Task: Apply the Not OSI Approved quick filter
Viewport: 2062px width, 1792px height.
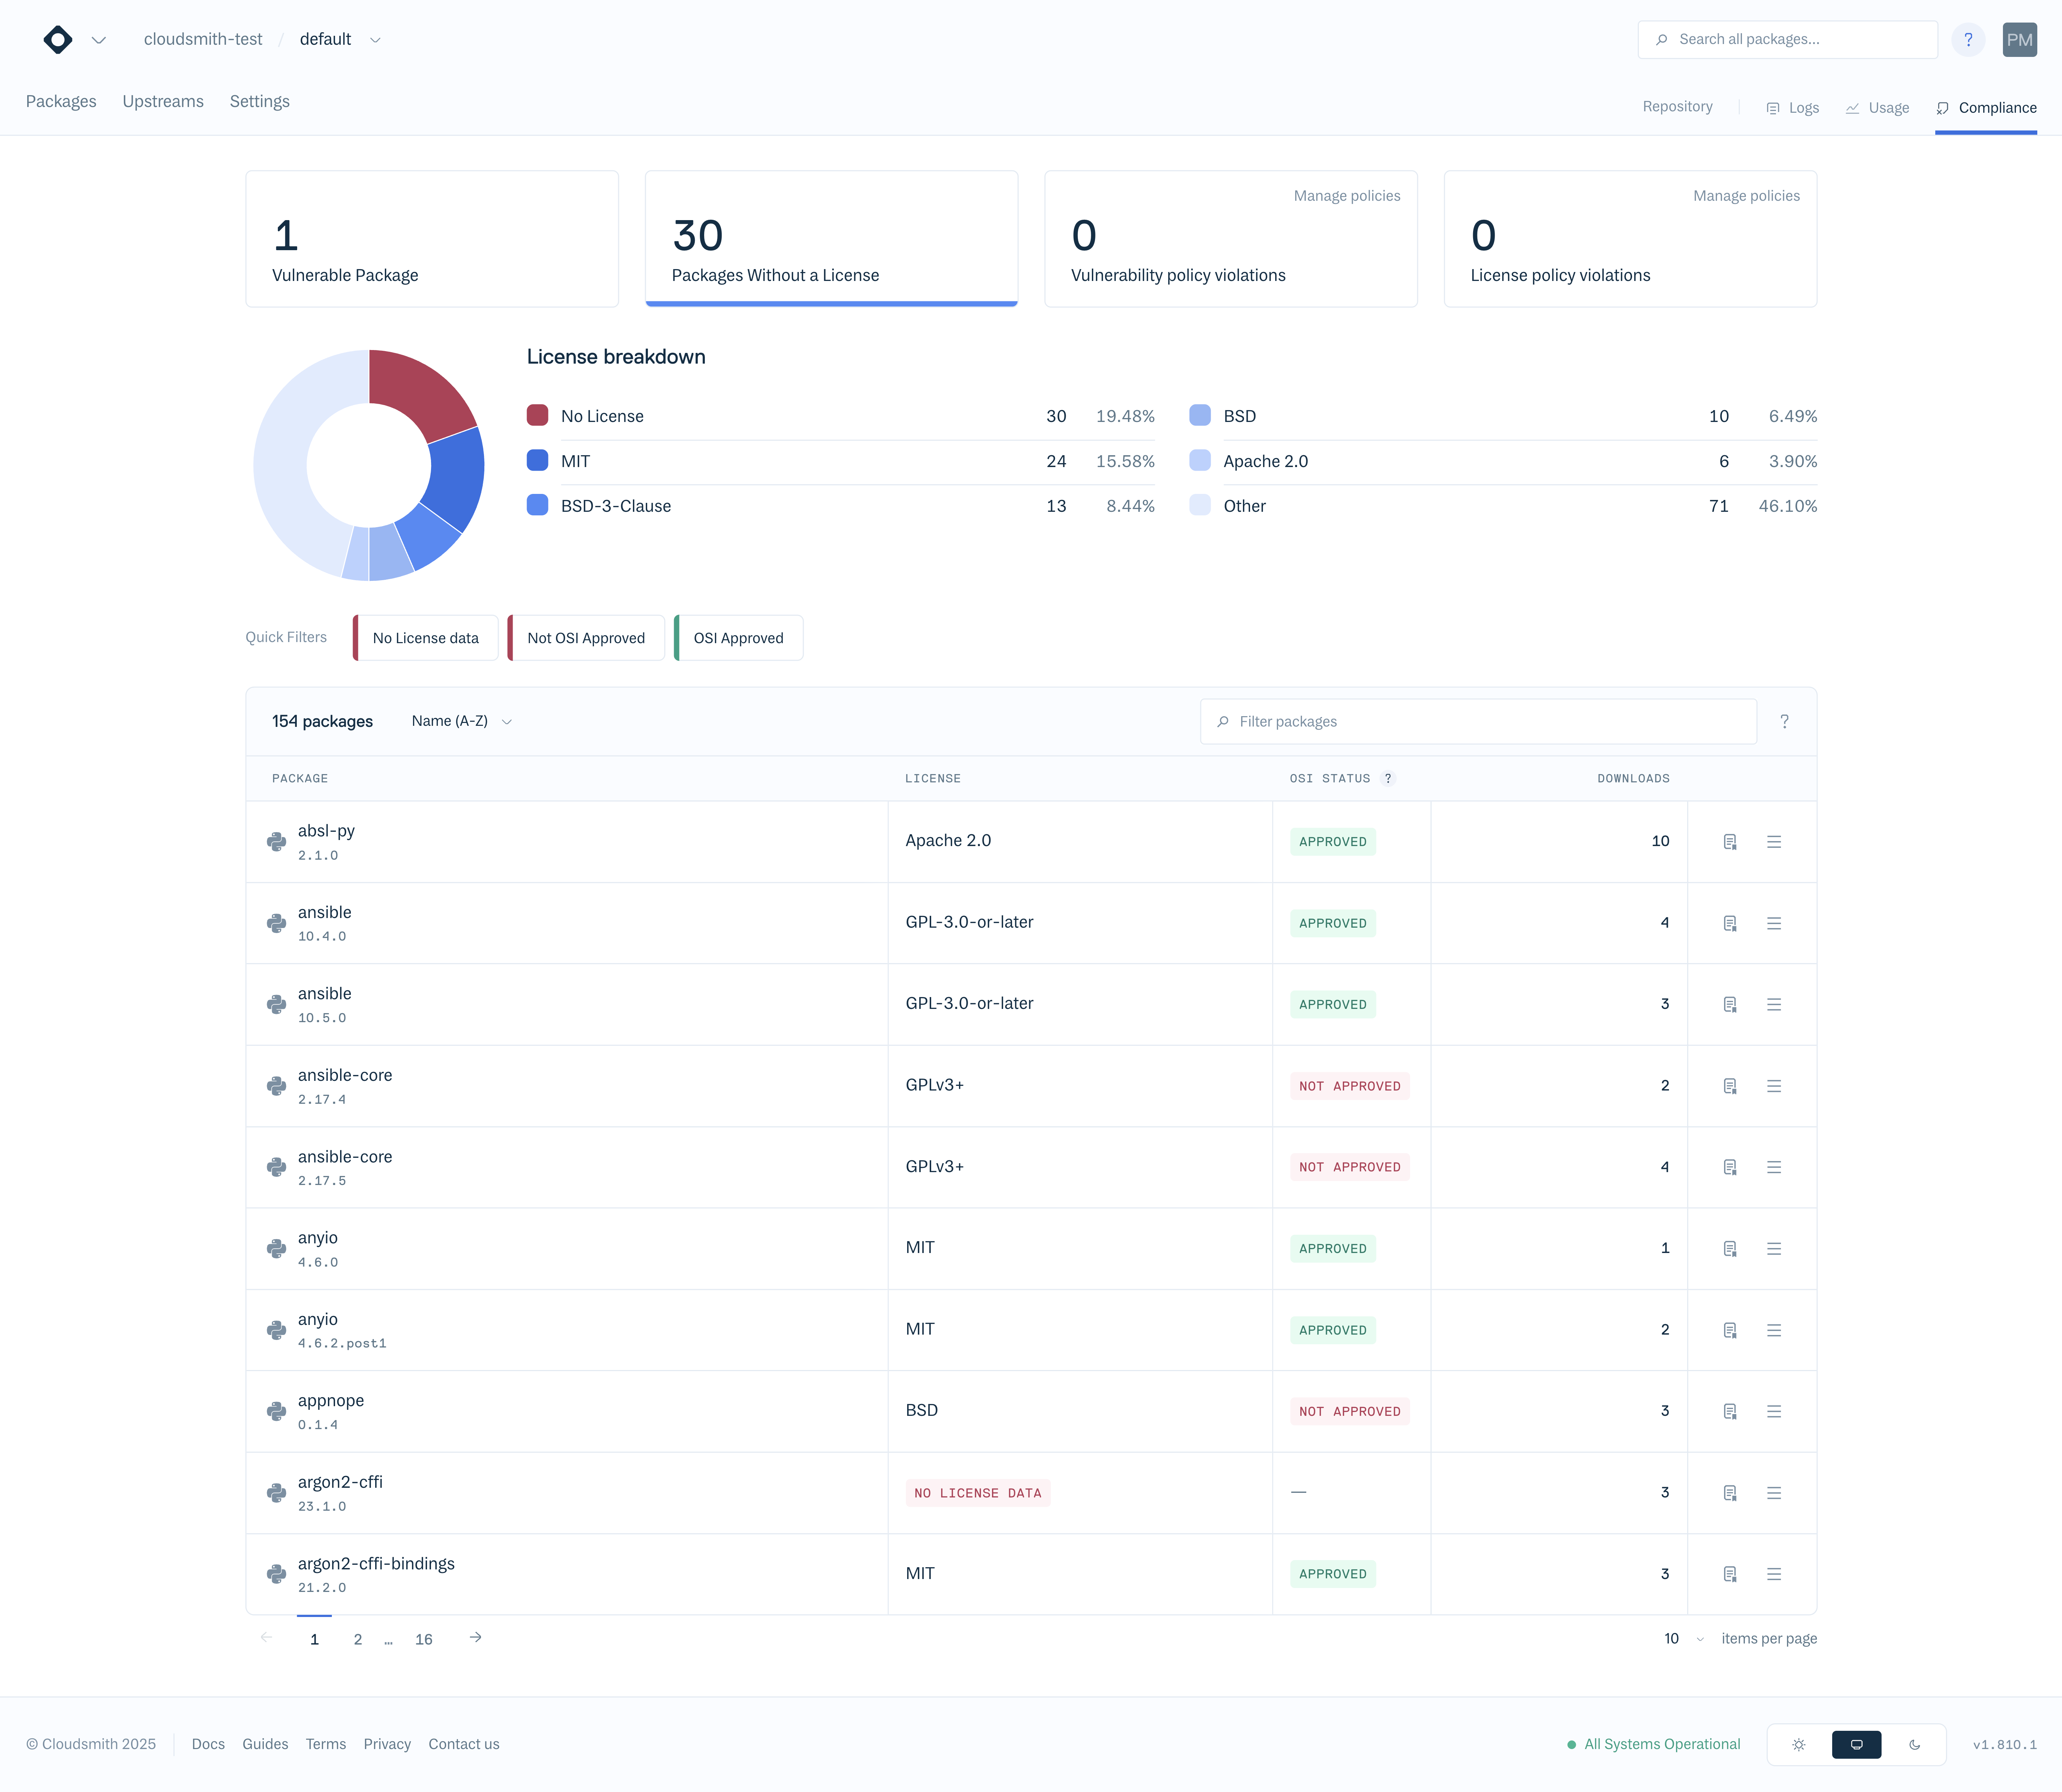Action: (x=586, y=638)
